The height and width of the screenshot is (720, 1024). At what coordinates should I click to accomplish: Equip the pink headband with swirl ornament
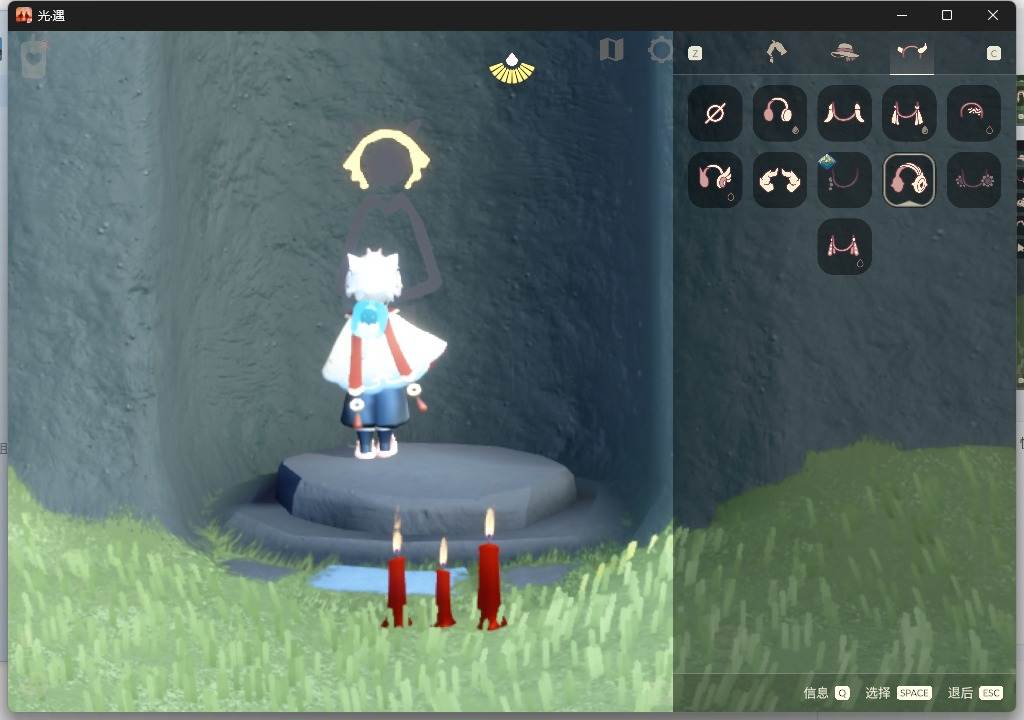coord(973,113)
